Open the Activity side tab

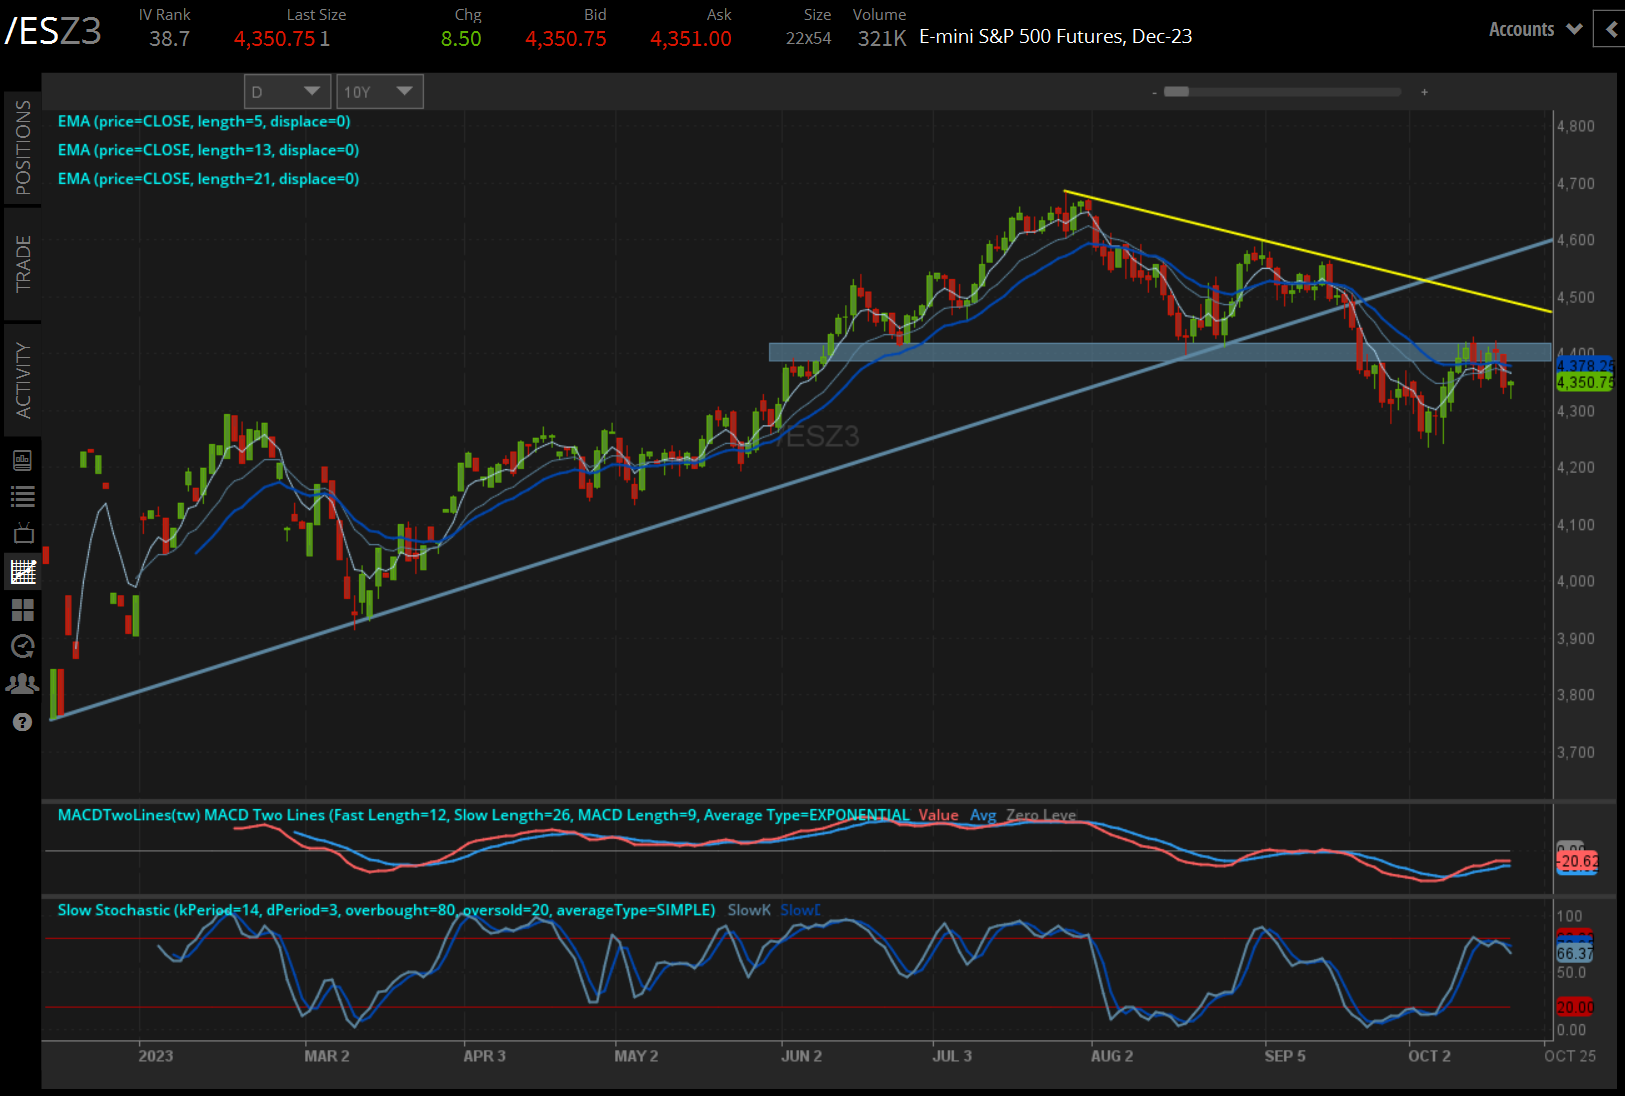click(22, 380)
